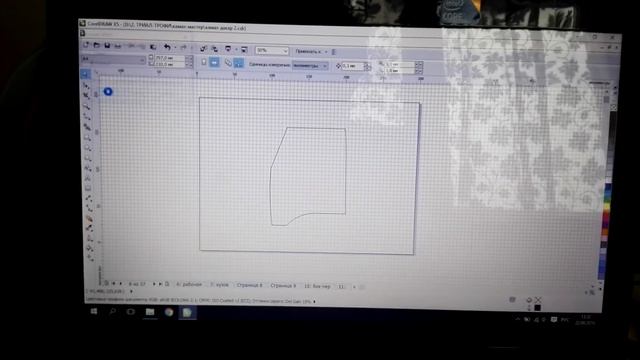
Task: Apply layout to all pages
Action: (x=228, y=63)
